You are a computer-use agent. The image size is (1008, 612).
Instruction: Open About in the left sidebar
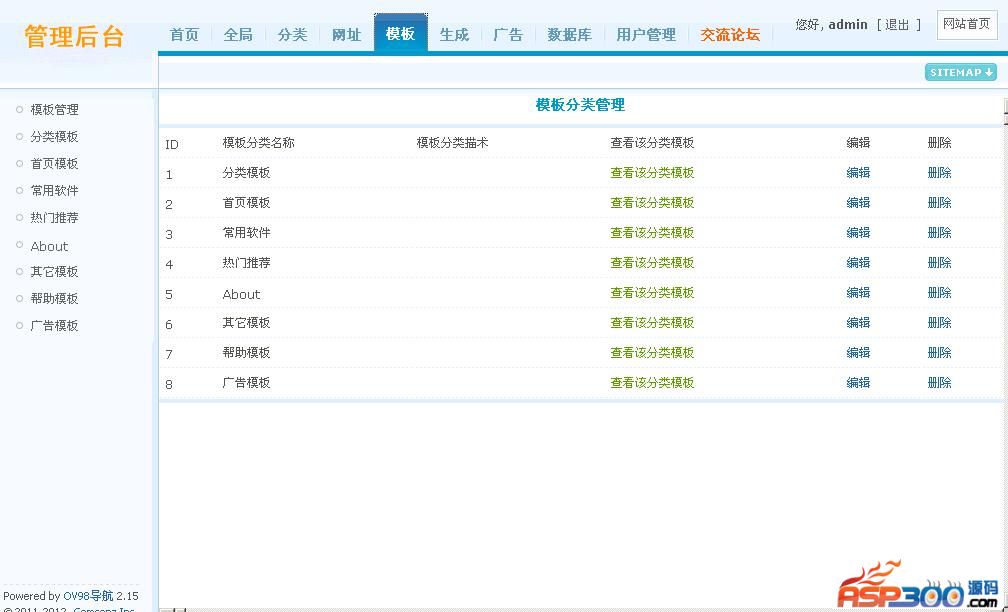[49, 246]
